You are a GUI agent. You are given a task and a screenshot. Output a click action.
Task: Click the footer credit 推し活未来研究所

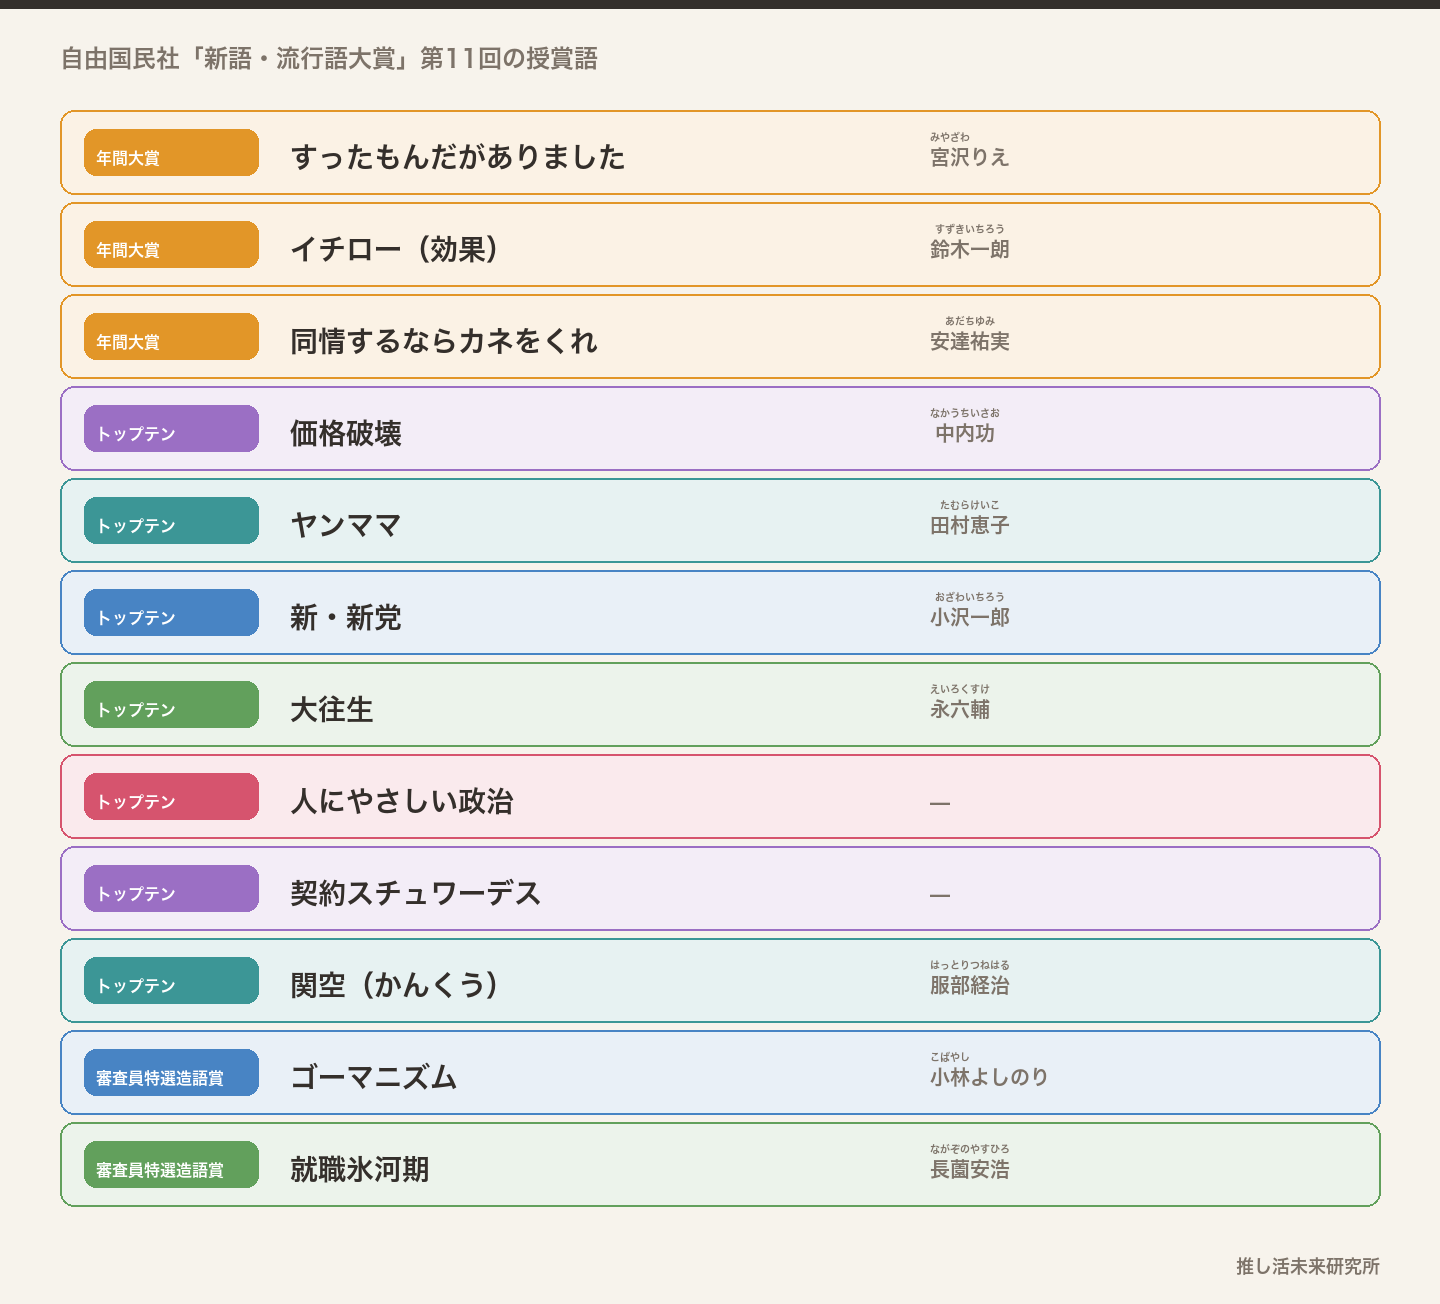[1308, 1266]
